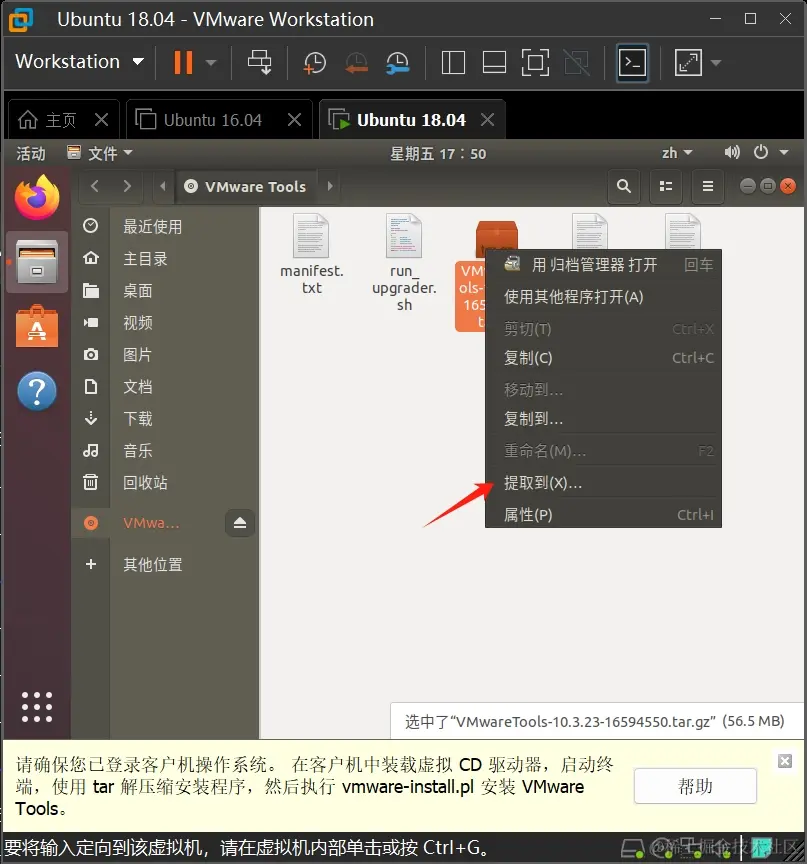Select the run_upgrader.sh file
This screenshot has width=807, height=864.
coord(404,263)
